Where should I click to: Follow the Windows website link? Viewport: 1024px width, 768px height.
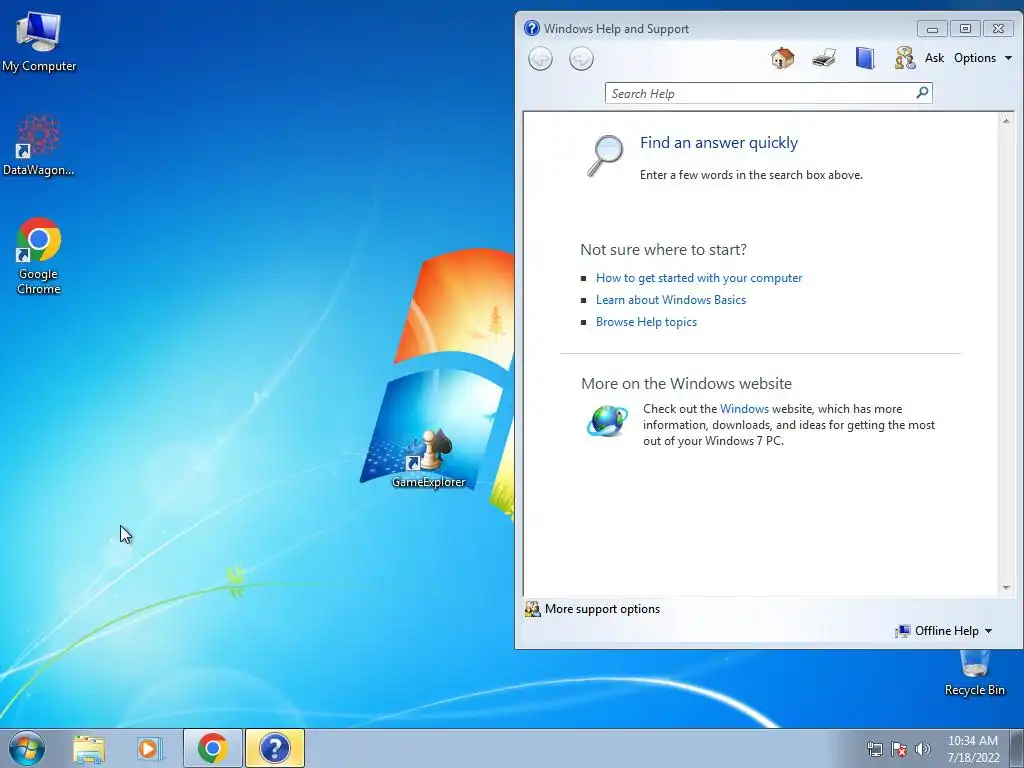(744, 409)
